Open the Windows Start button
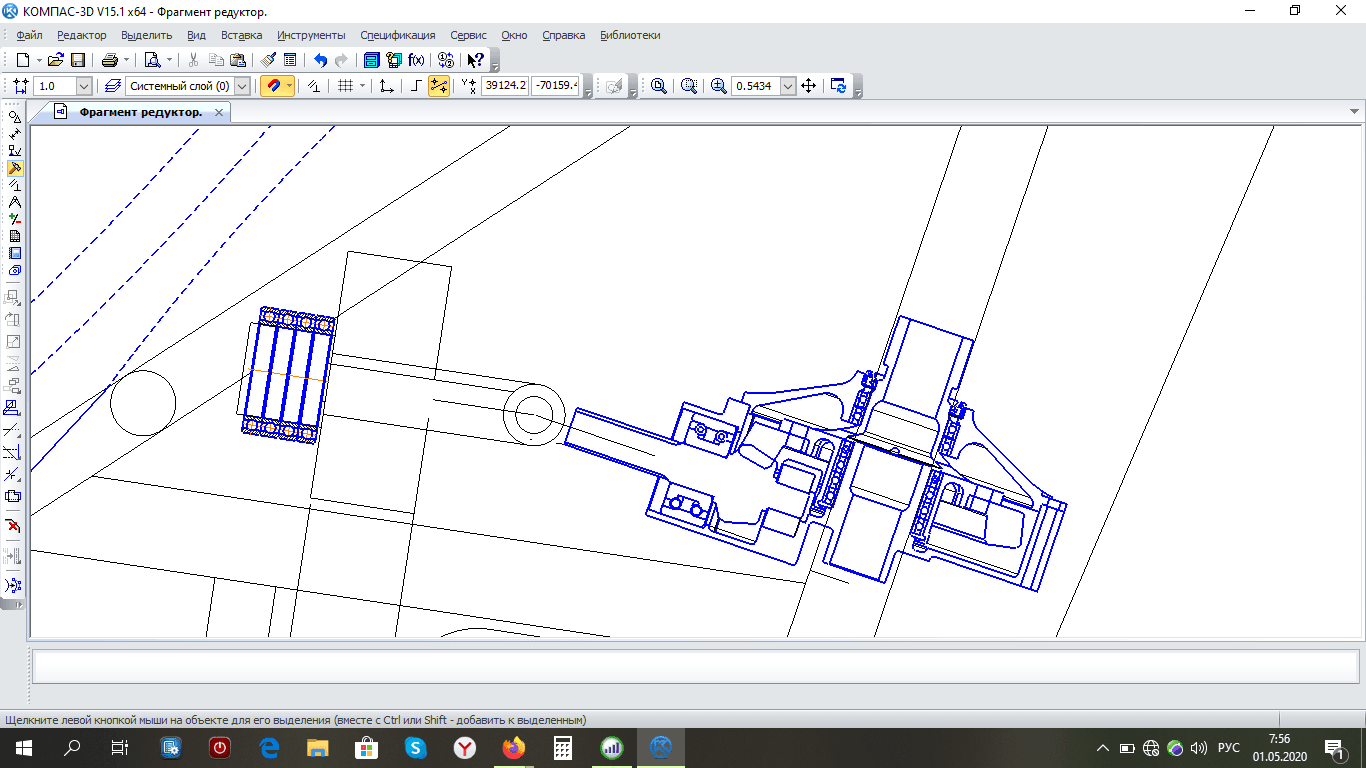Image resolution: width=1366 pixels, height=768 pixels. [x=23, y=747]
